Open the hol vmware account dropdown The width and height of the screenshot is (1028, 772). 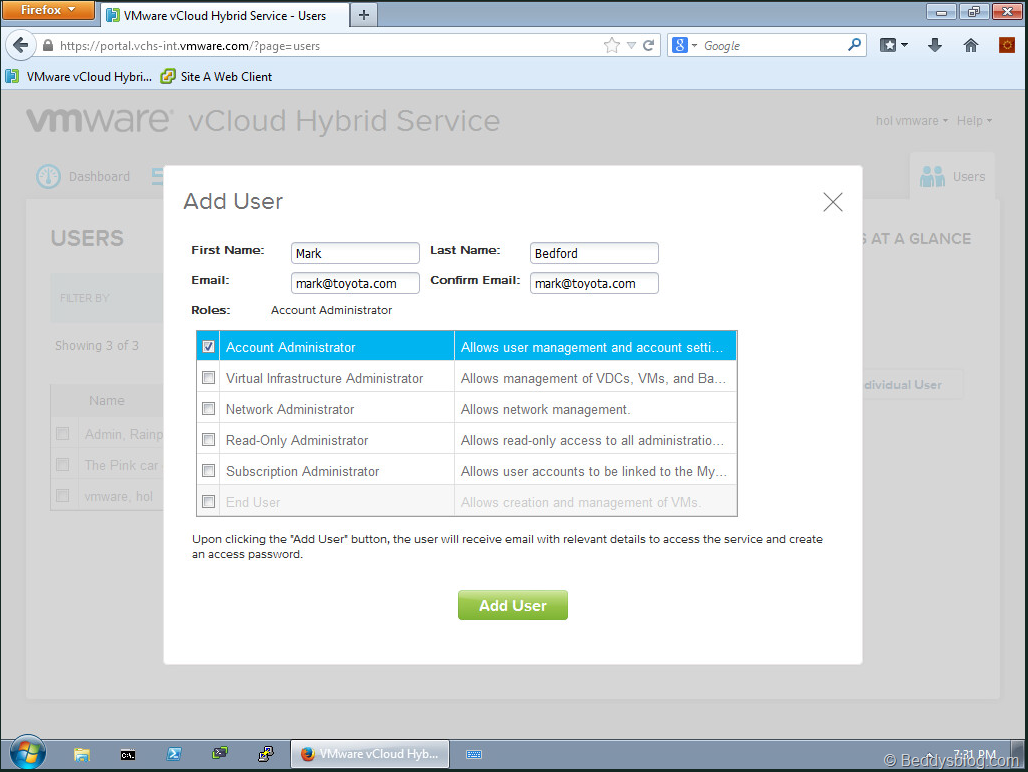[911, 121]
